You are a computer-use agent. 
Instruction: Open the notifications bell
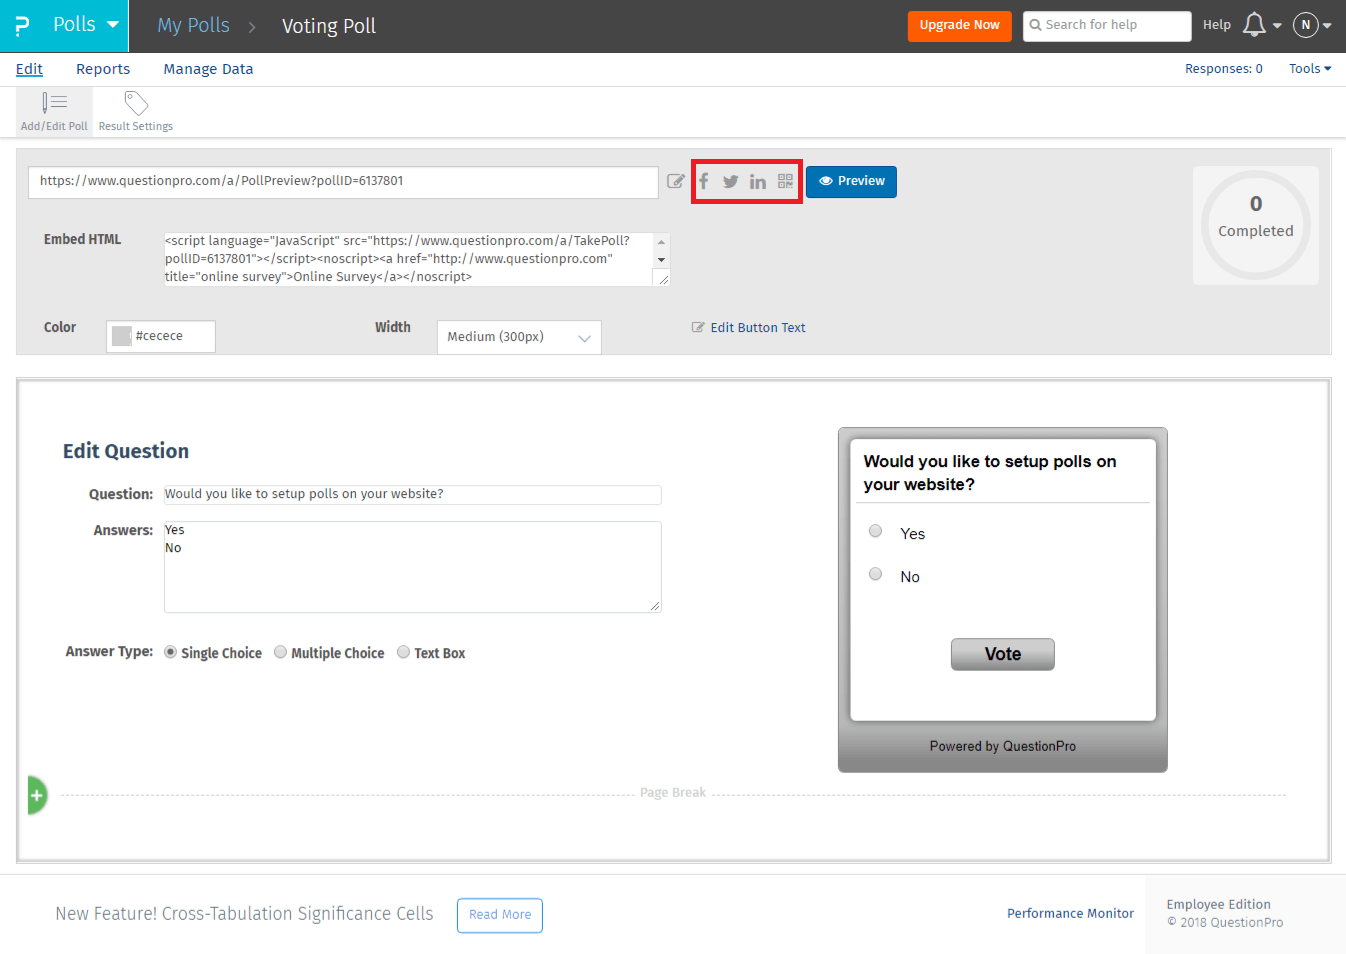[x=1254, y=25]
